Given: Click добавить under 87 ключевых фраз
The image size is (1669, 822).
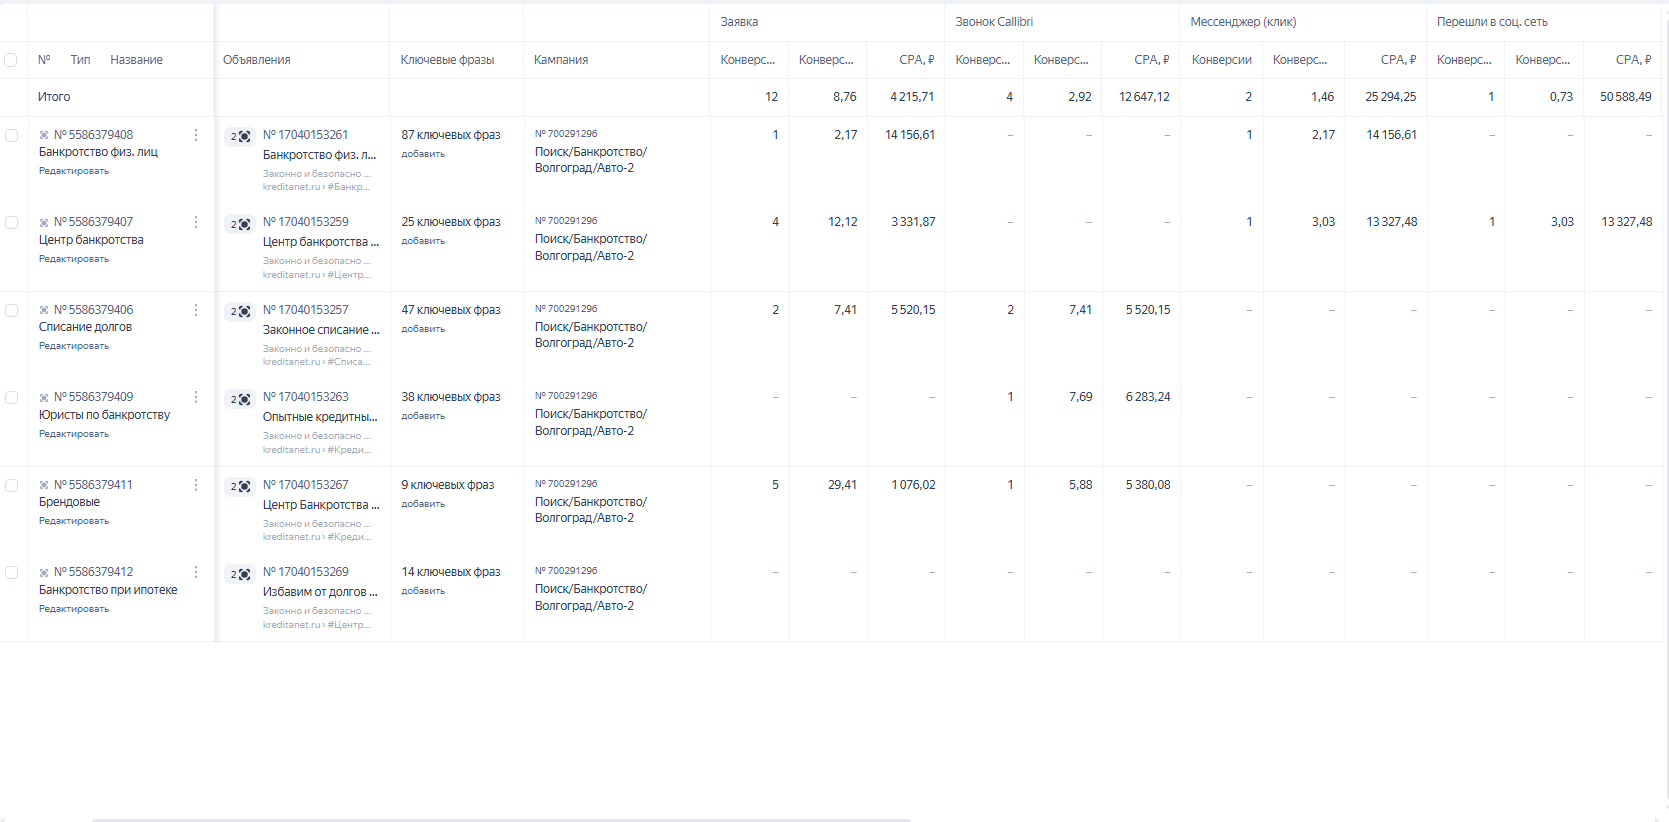Looking at the screenshot, I should 423,154.
